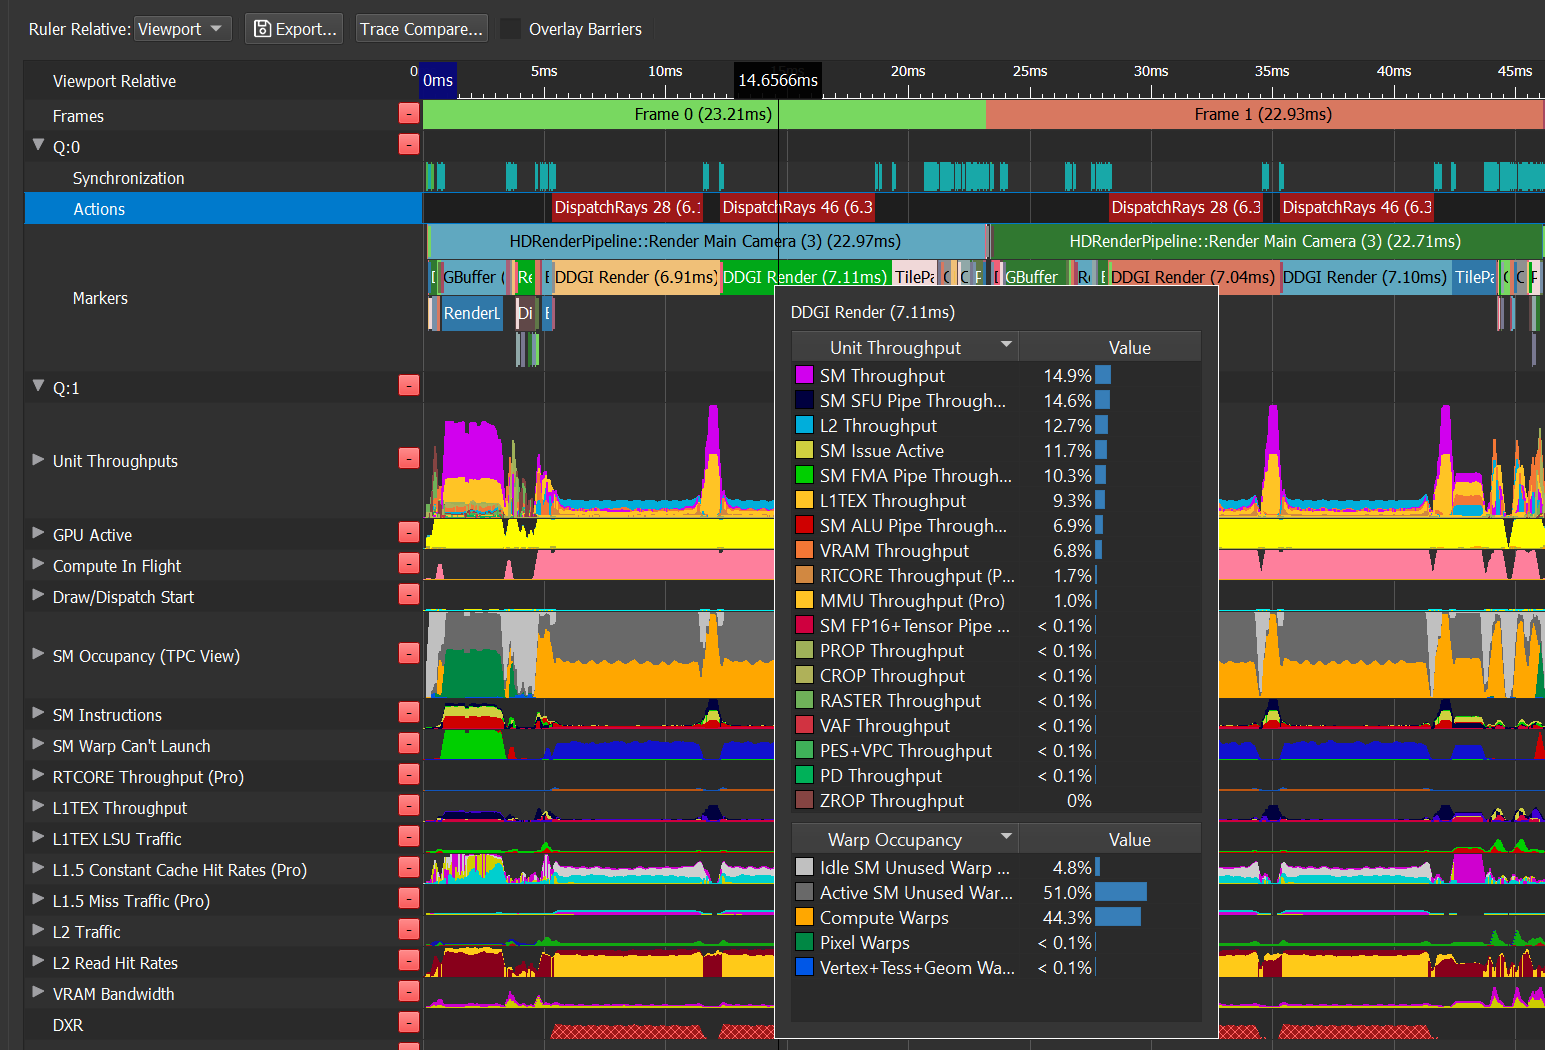Screen dimensions: 1545x1050
Task: Select the Actions row
Action: [99, 209]
